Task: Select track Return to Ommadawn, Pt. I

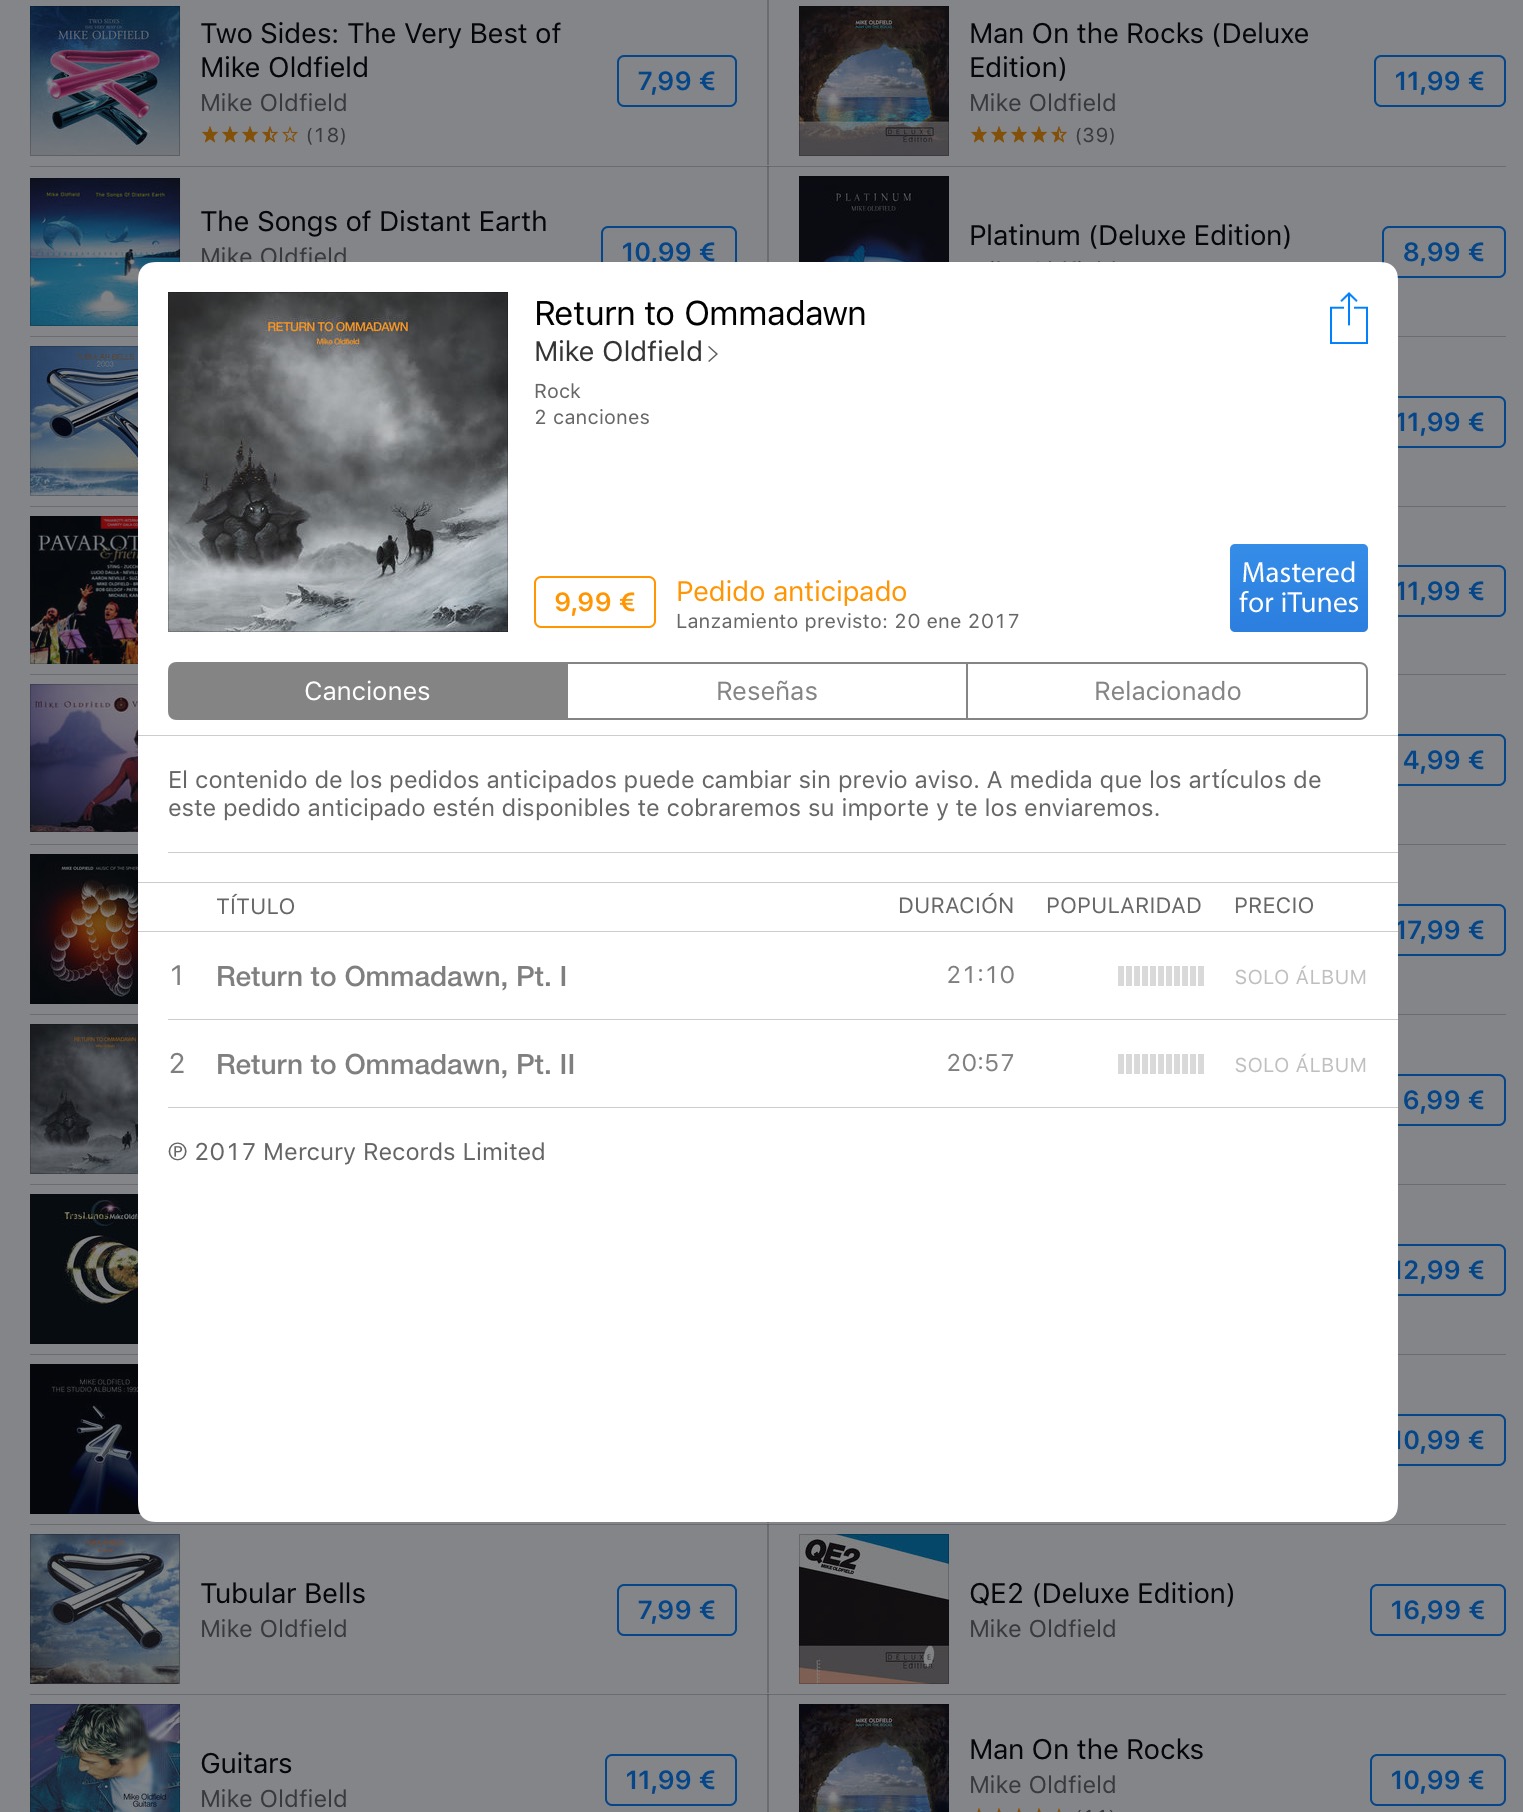Action: point(767,976)
